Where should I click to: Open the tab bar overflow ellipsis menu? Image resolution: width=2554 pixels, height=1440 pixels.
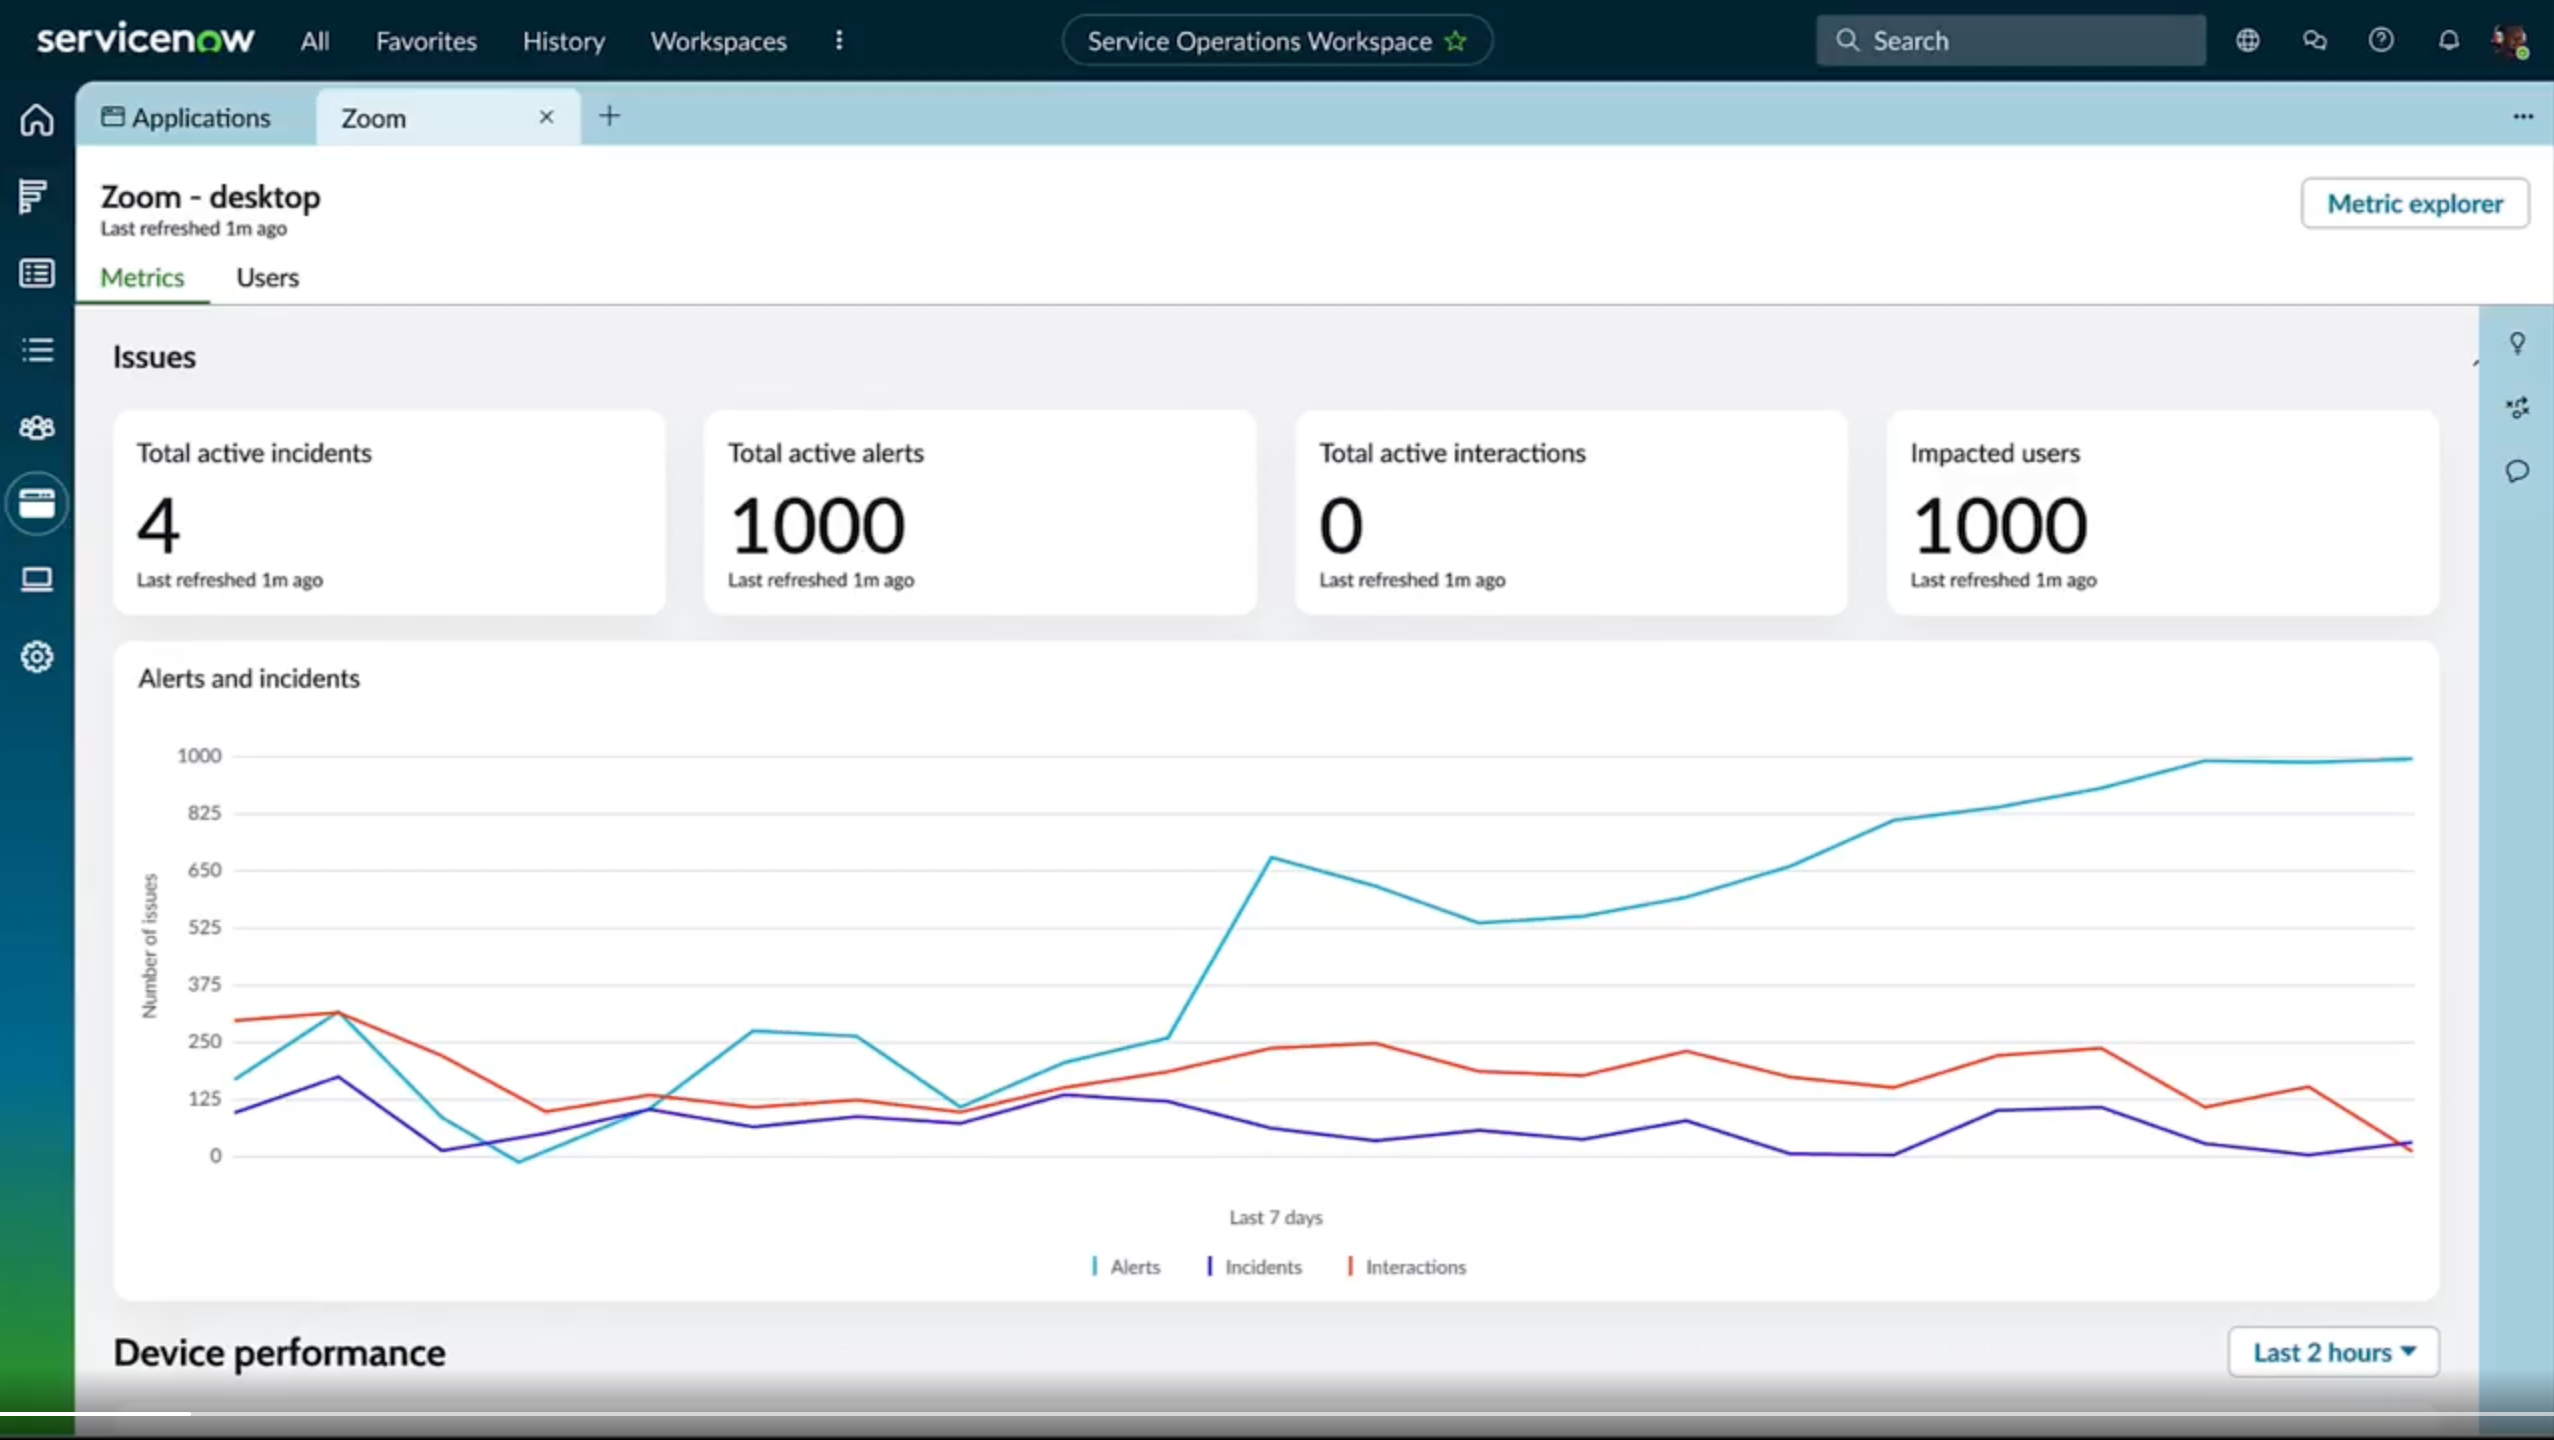click(x=2523, y=117)
